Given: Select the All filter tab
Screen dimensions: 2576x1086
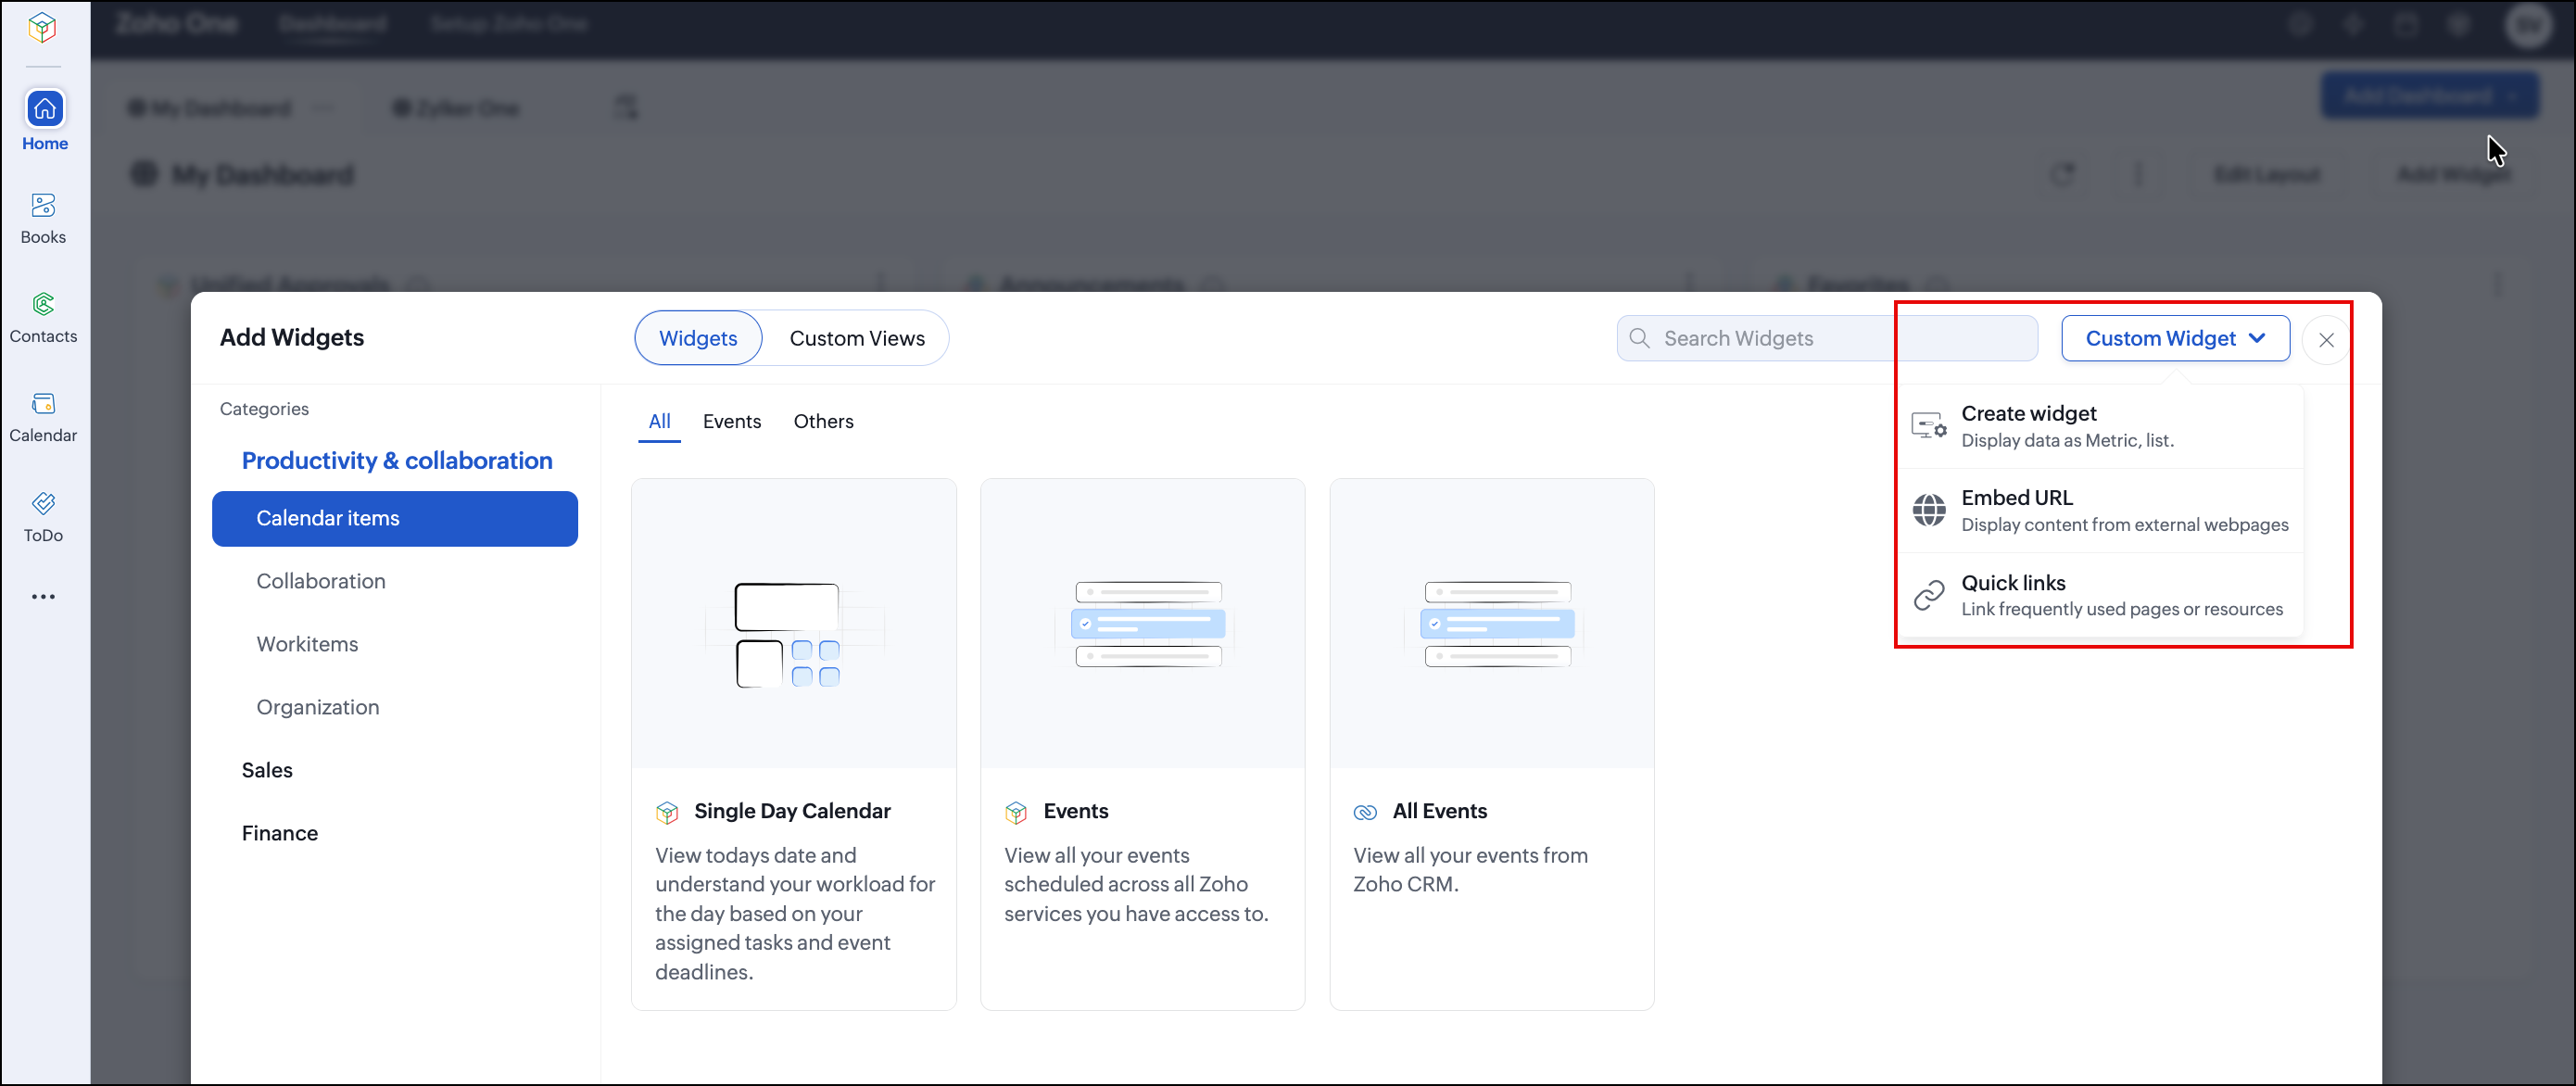Looking at the screenshot, I should pos(659,421).
